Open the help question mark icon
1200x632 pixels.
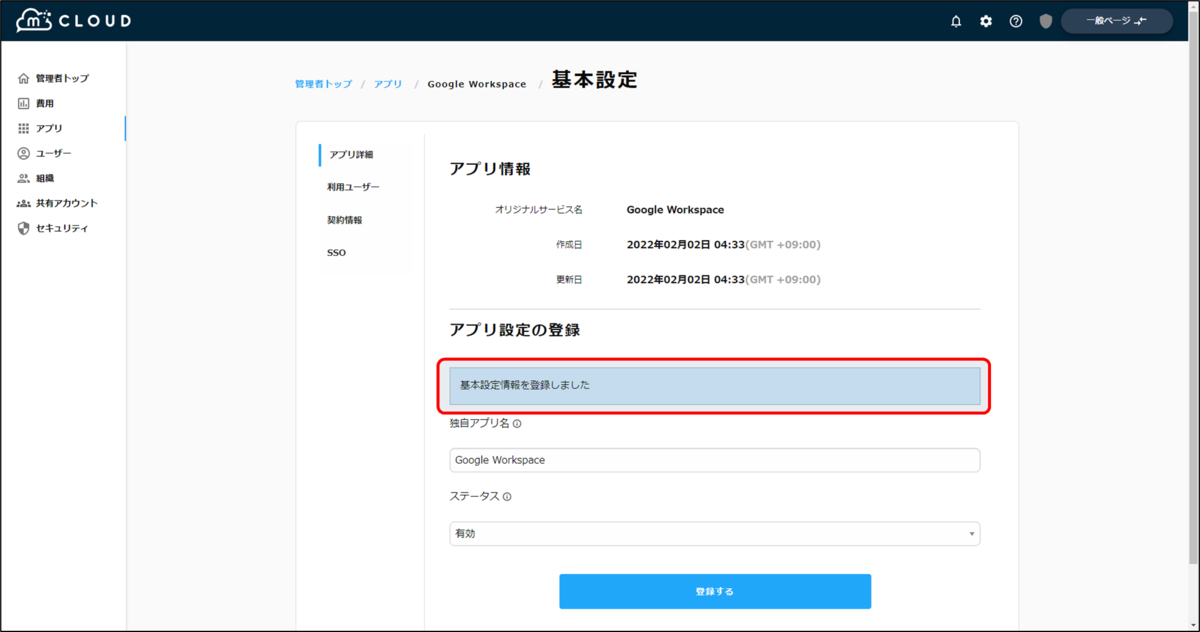coord(1016,21)
